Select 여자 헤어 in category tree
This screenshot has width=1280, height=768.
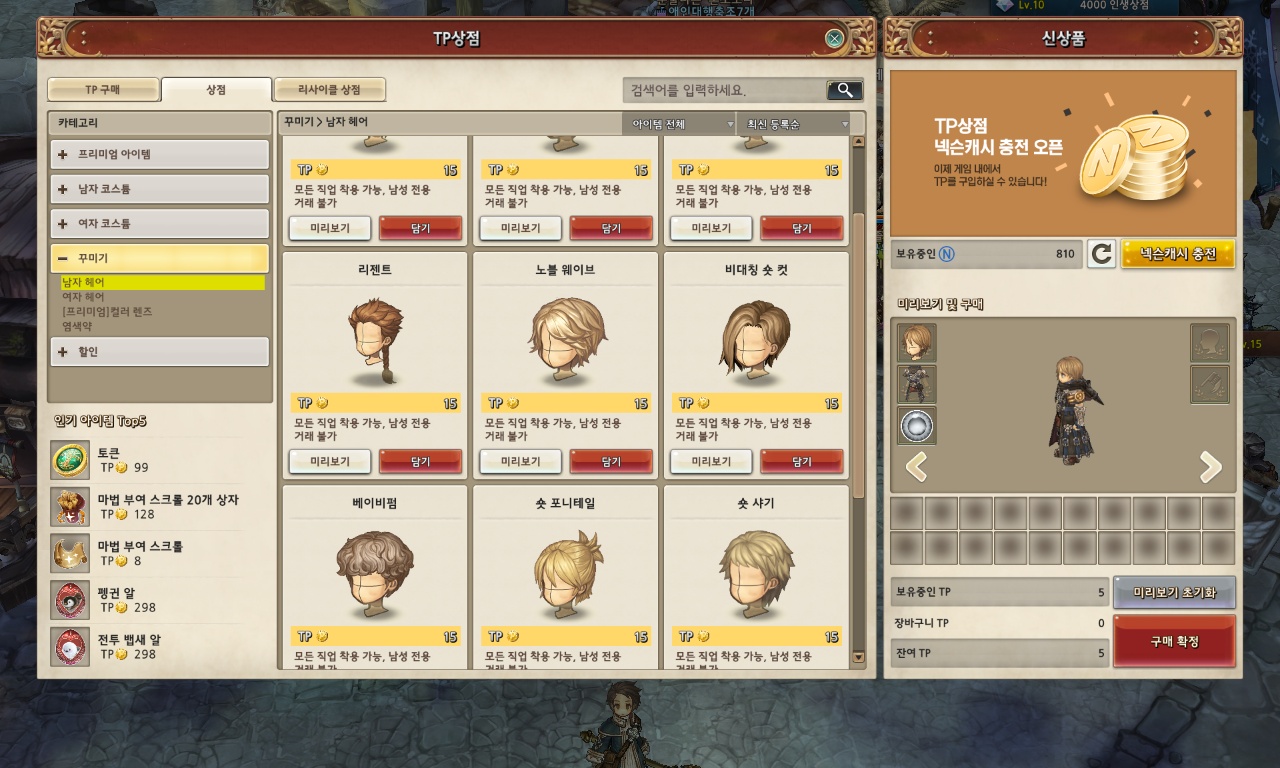[83, 297]
